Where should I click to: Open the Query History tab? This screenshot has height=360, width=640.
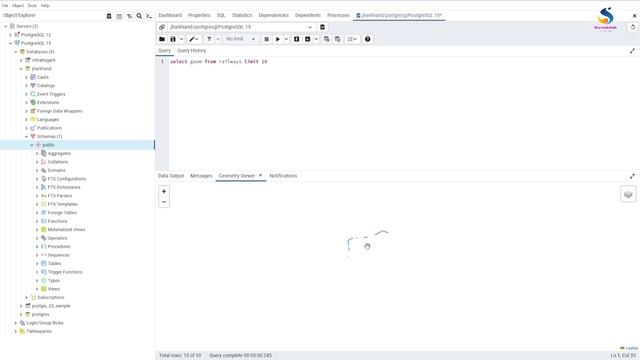(x=191, y=51)
